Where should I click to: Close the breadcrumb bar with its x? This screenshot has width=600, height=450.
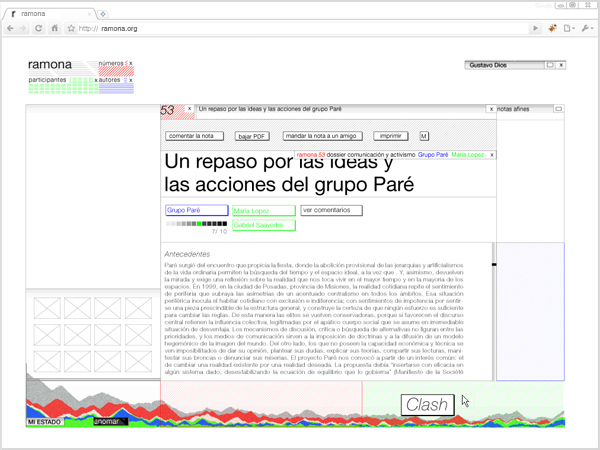pyautogui.click(x=492, y=155)
